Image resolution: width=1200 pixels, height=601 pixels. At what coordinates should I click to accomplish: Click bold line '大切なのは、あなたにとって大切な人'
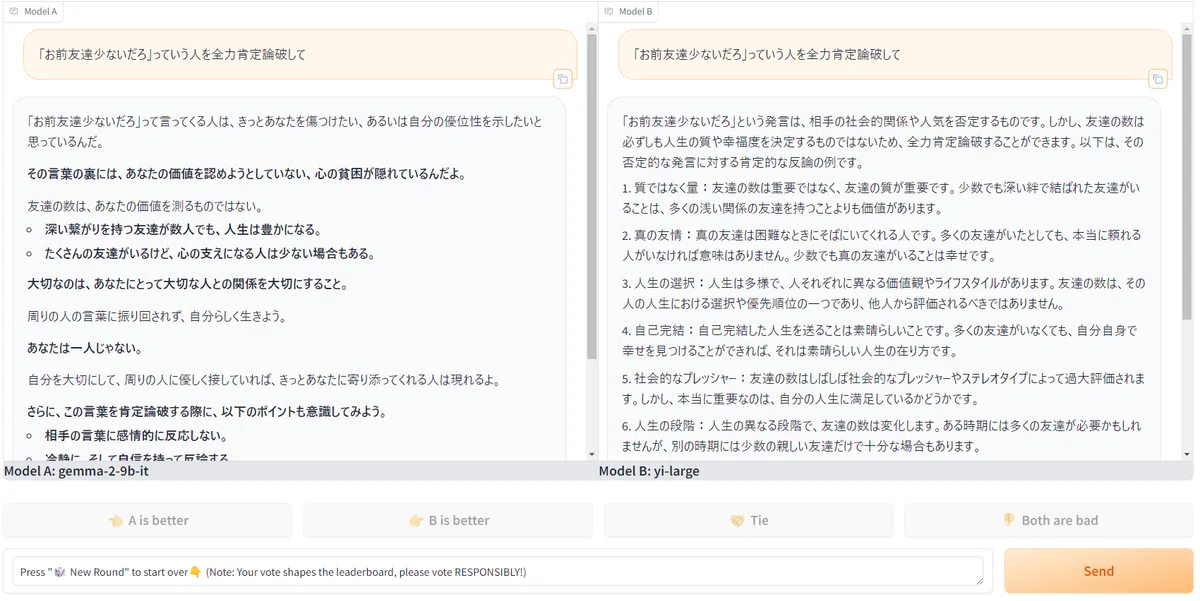coord(187,284)
